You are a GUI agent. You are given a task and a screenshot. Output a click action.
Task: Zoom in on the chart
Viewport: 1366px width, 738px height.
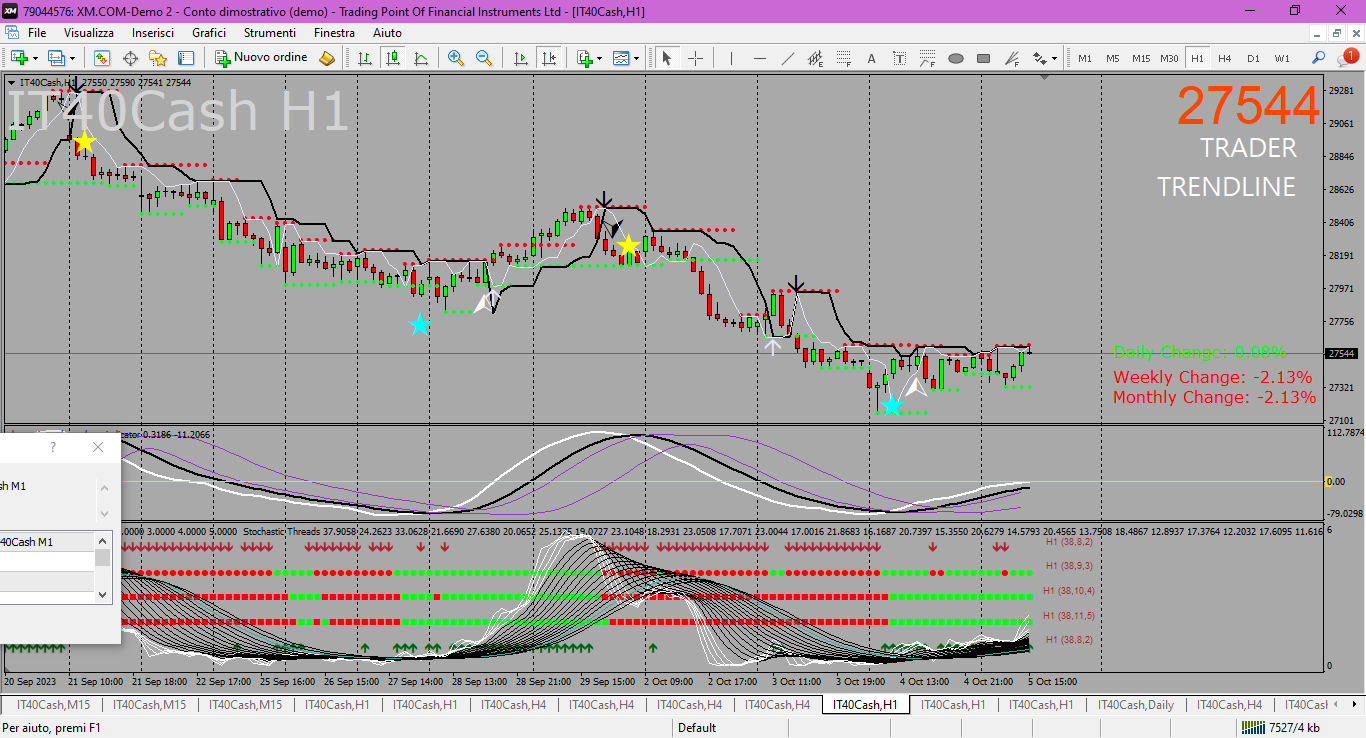[x=456, y=58]
